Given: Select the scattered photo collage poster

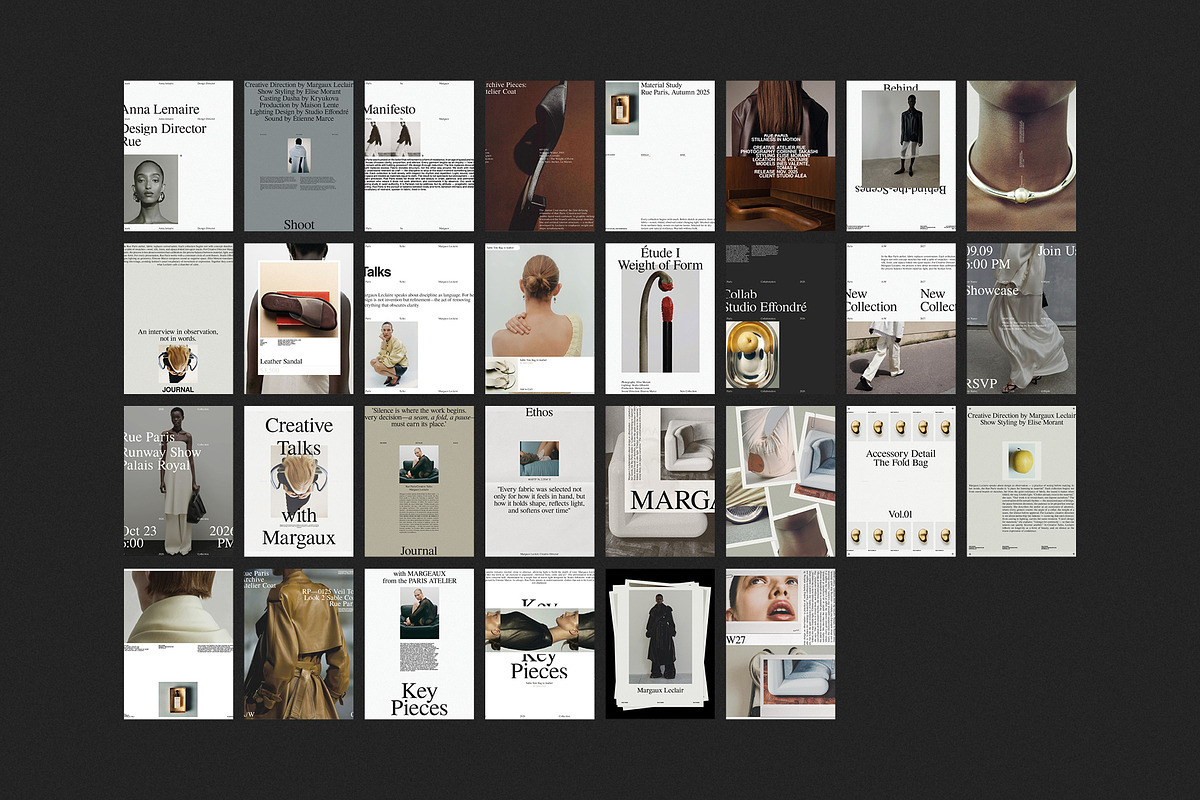Looking at the screenshot, I should click(780, 481).
